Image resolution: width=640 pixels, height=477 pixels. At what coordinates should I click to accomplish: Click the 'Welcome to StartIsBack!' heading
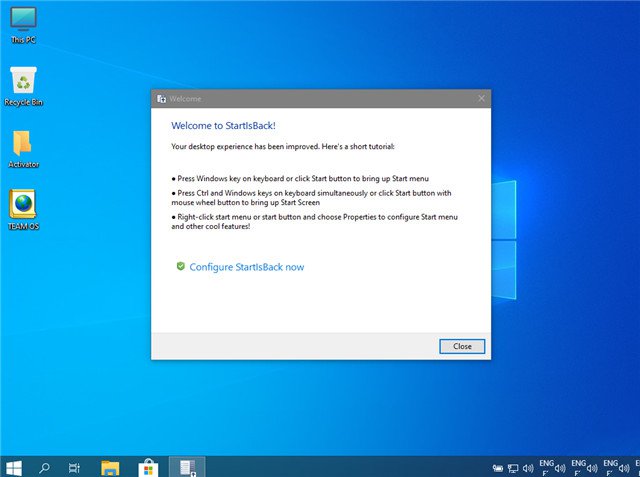(x=223, y=126)
